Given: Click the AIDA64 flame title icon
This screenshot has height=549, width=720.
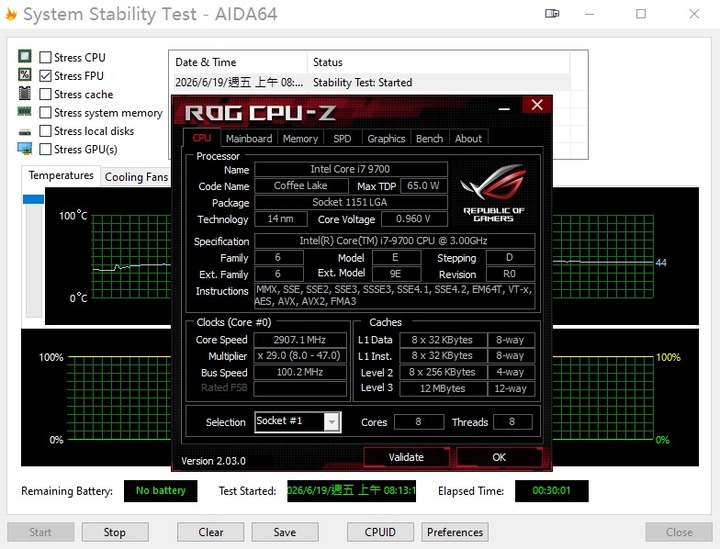Looking at the screenshot, I should point(11,14).
